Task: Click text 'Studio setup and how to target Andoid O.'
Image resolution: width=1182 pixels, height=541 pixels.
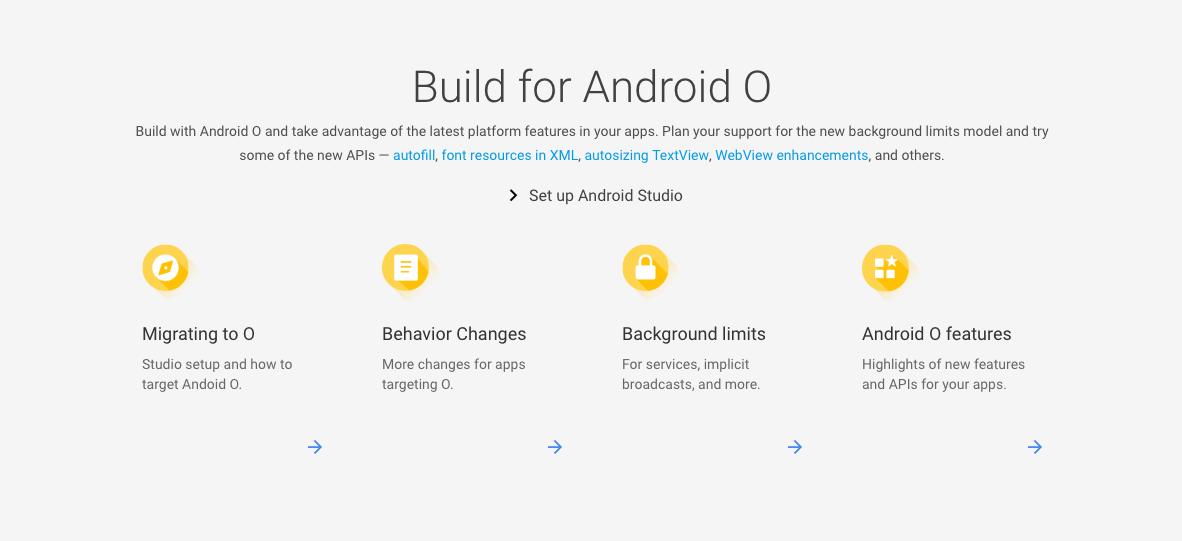Action: 217,374
